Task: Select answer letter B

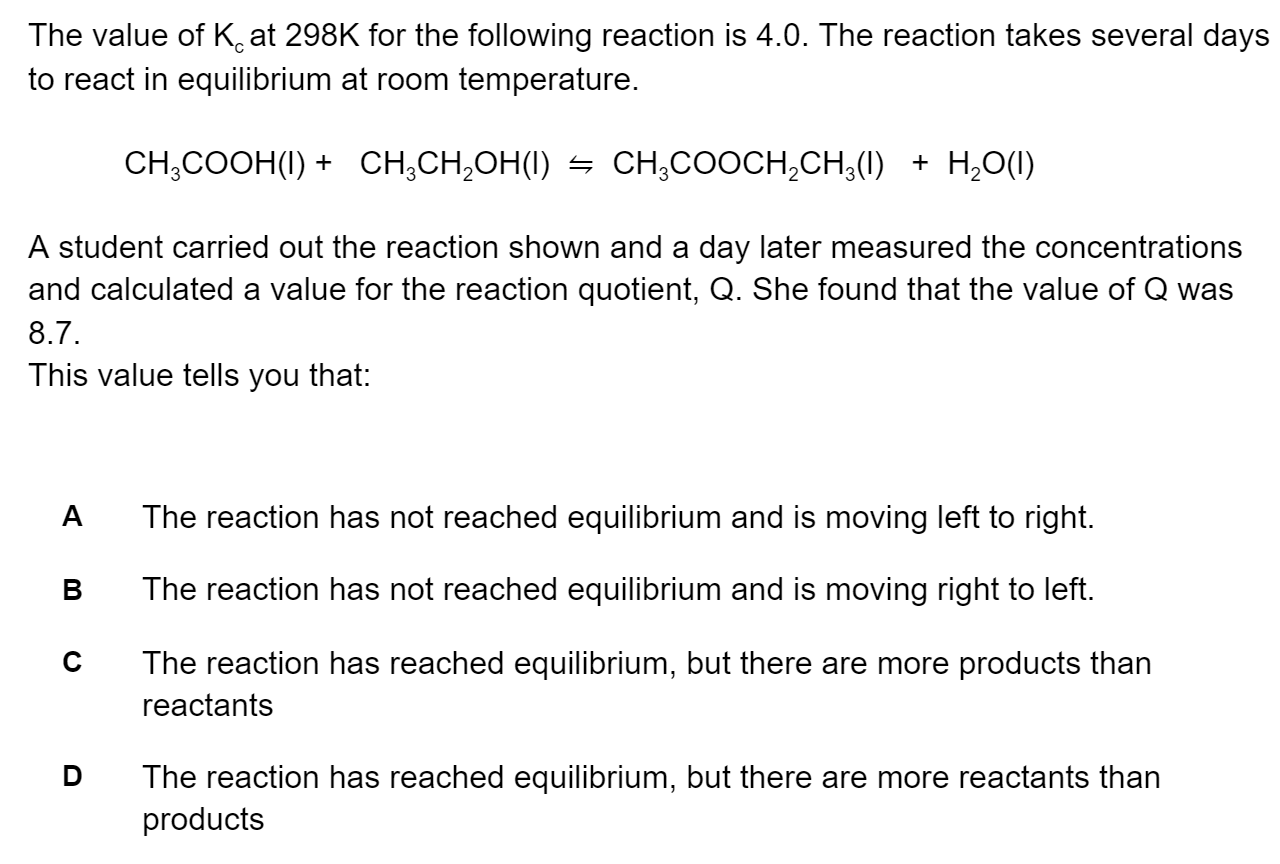Action: (72, 590)
